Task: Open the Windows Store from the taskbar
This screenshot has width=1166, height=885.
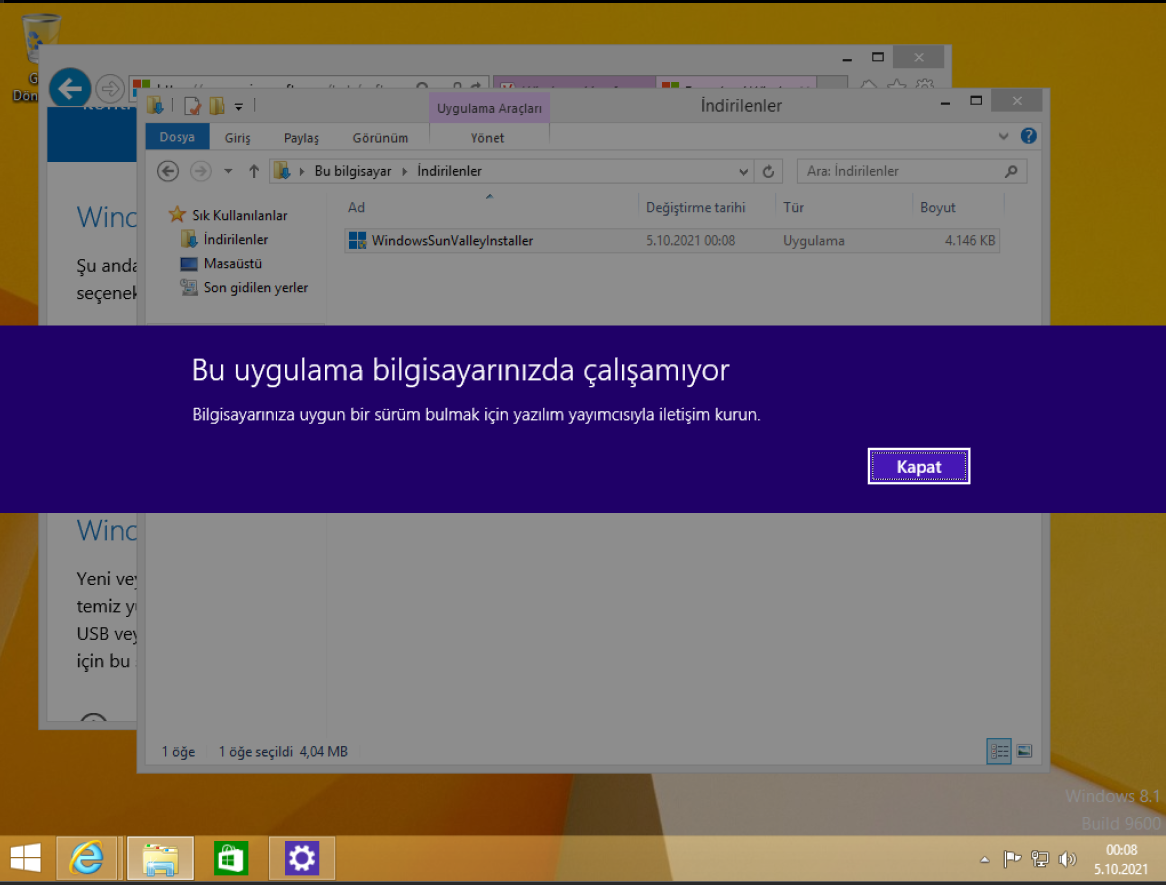Action: click(230, 858)
